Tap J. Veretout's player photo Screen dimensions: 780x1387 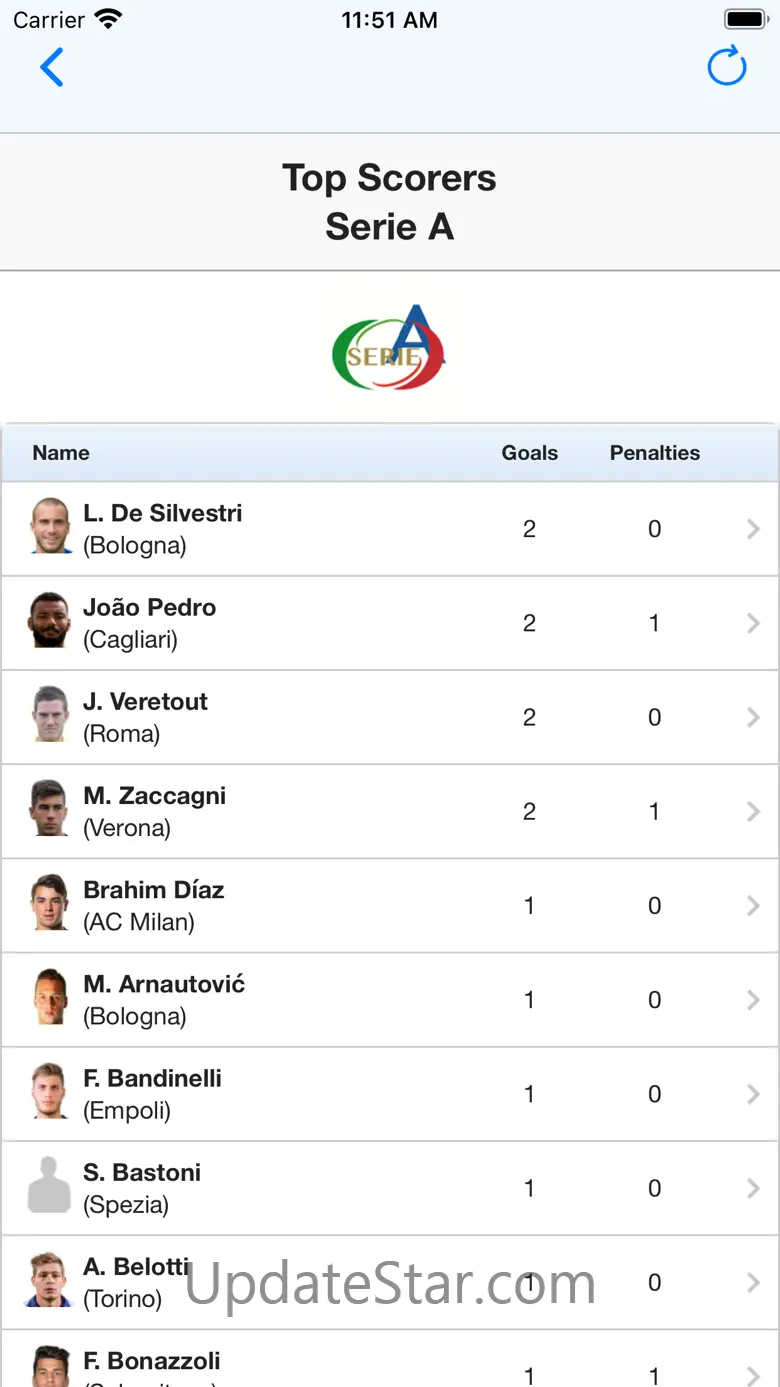pyautogui.click(x=50, y=715)
